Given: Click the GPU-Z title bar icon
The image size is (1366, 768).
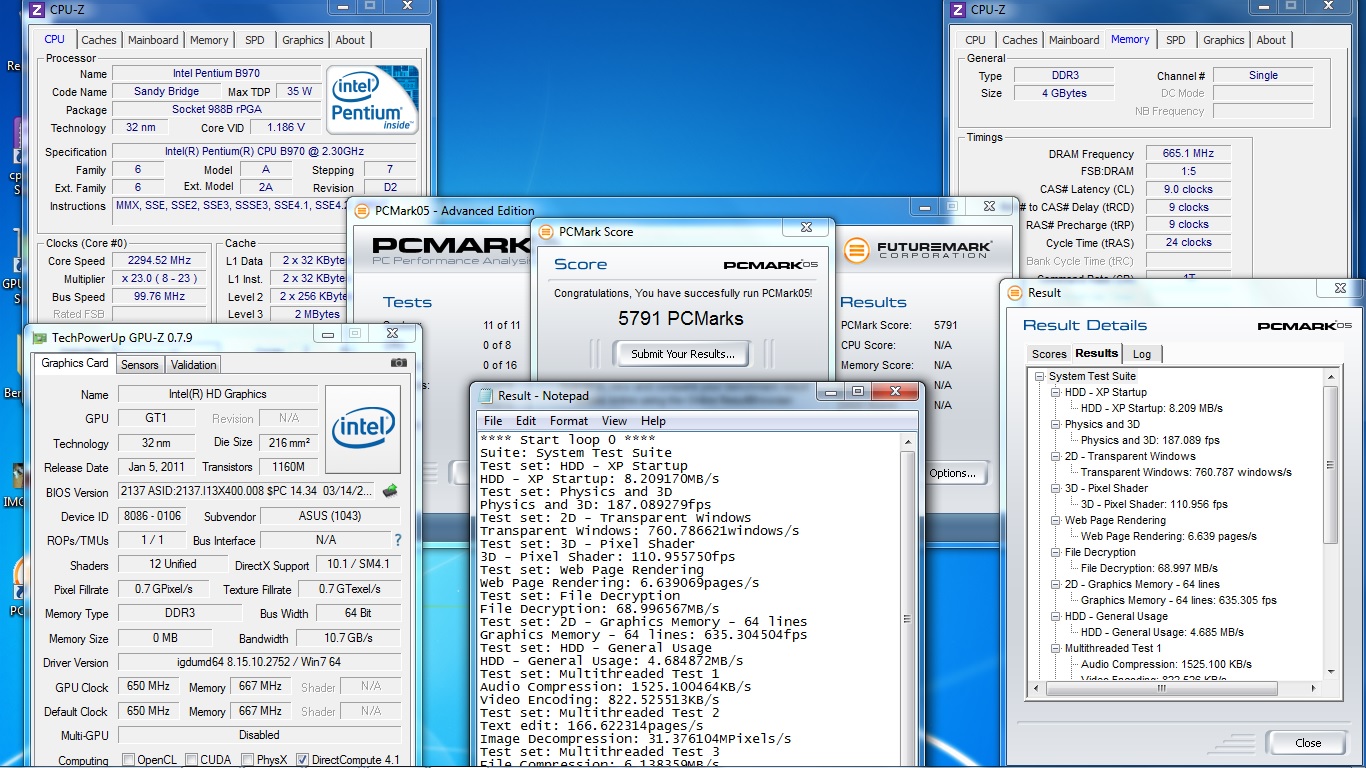Looking at the screenshot, I should pos(40,338).
